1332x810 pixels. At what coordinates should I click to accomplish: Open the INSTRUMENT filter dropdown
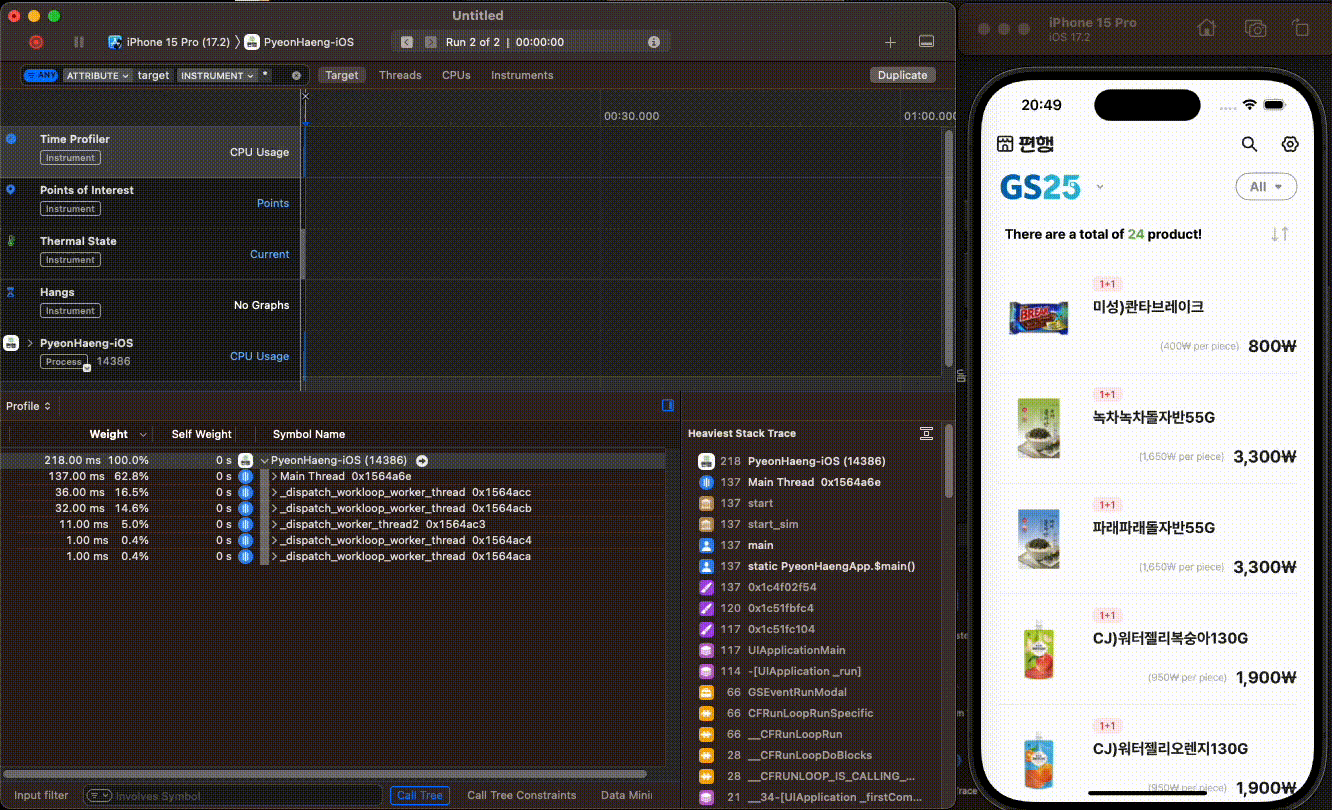[x=217, y=75]
